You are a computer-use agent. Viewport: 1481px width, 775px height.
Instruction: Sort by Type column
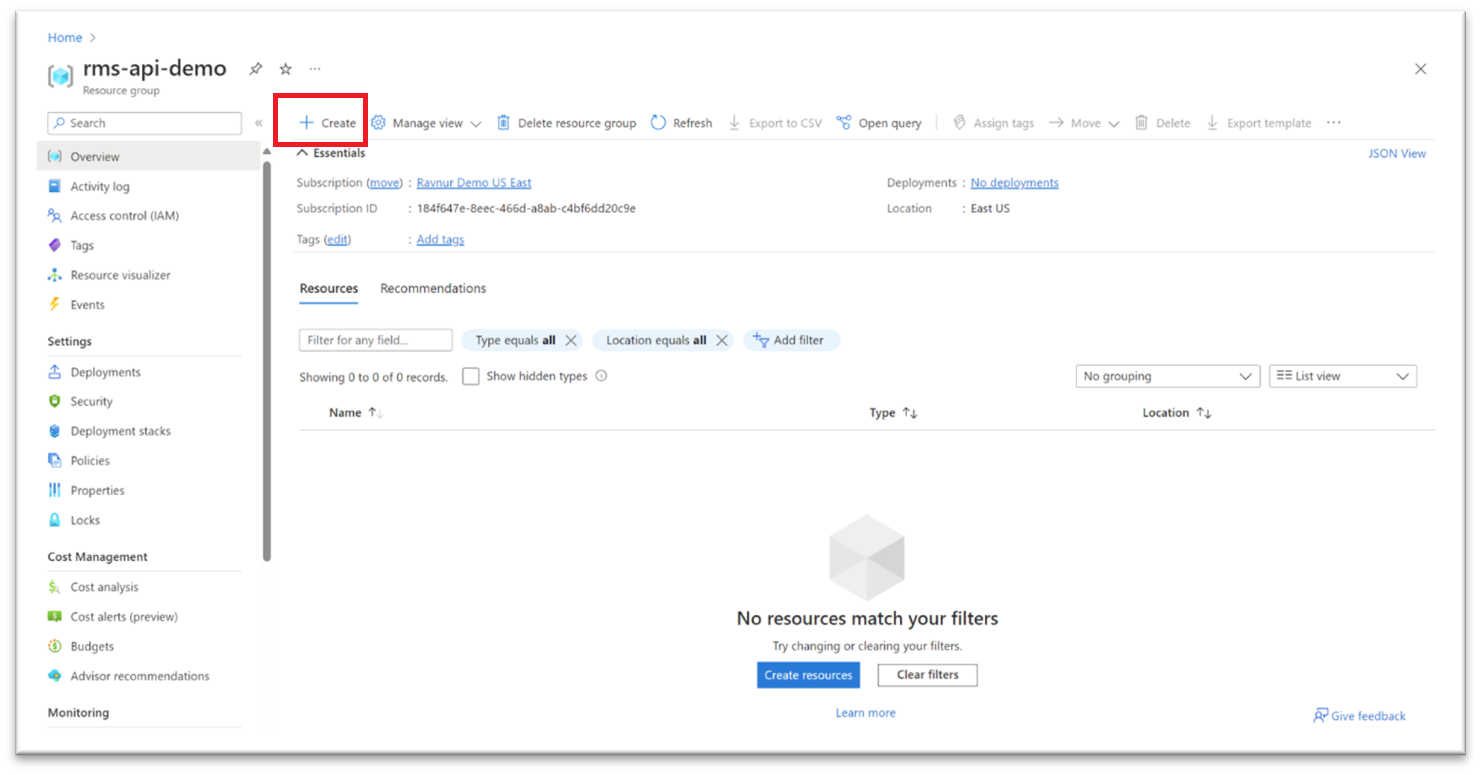[893, 413]
